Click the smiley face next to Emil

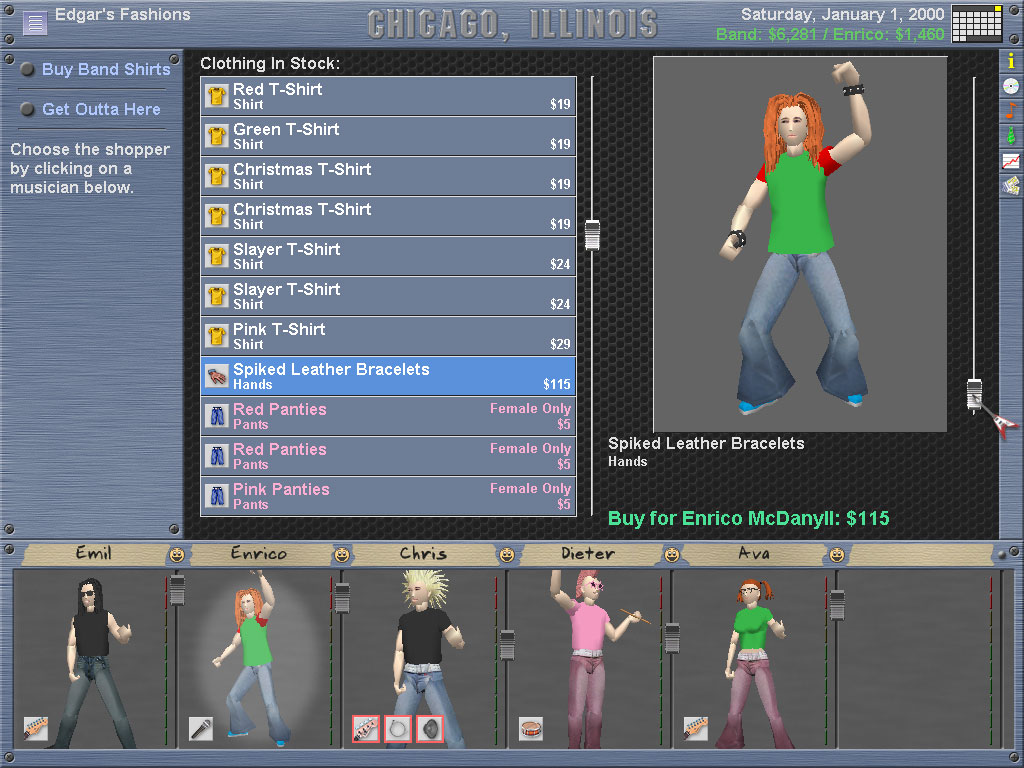click(x=176, y=554)
